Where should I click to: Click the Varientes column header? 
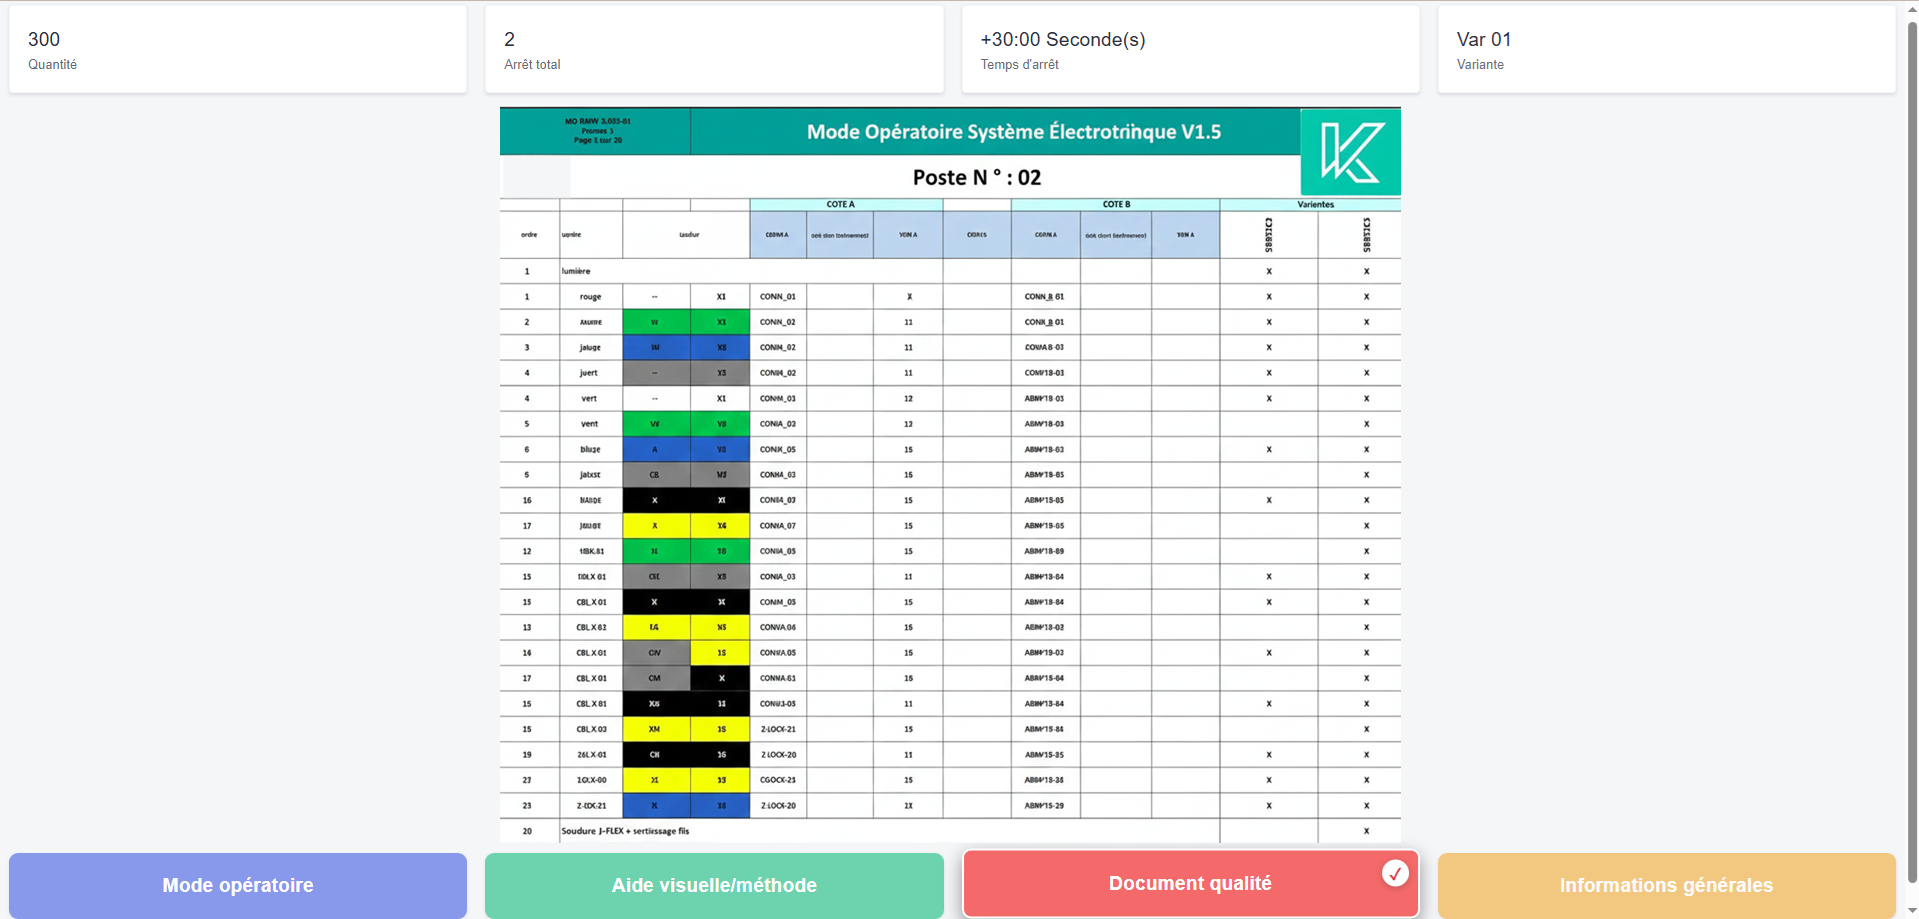[x=1315, y=204]
